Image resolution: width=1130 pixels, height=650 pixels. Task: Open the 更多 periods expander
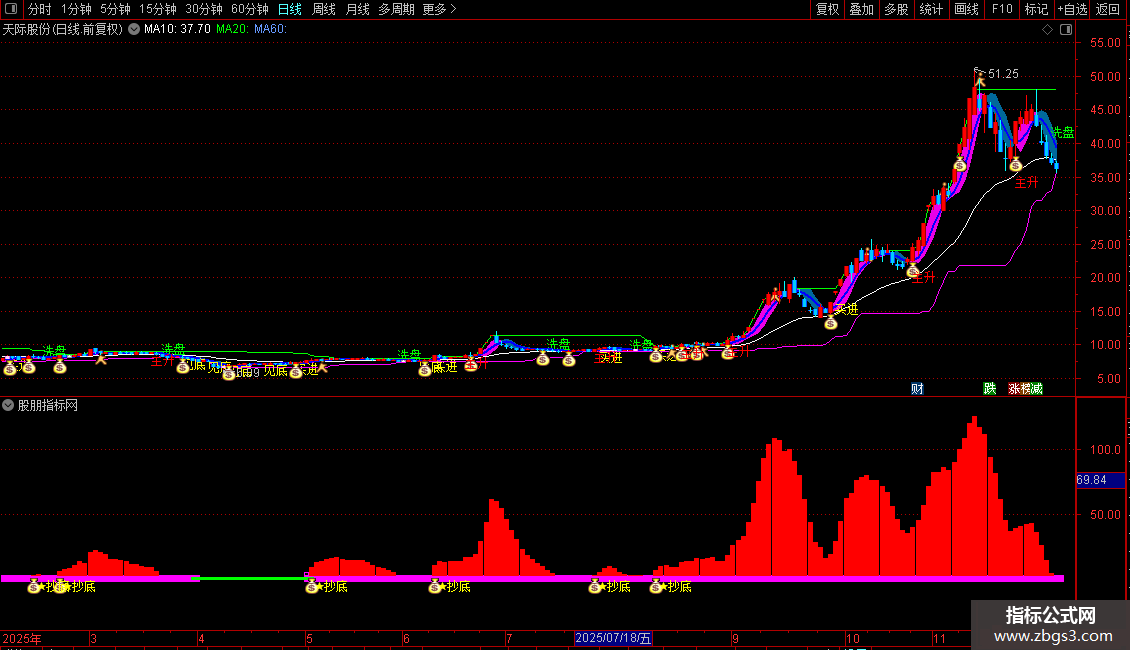coord(439,9)
